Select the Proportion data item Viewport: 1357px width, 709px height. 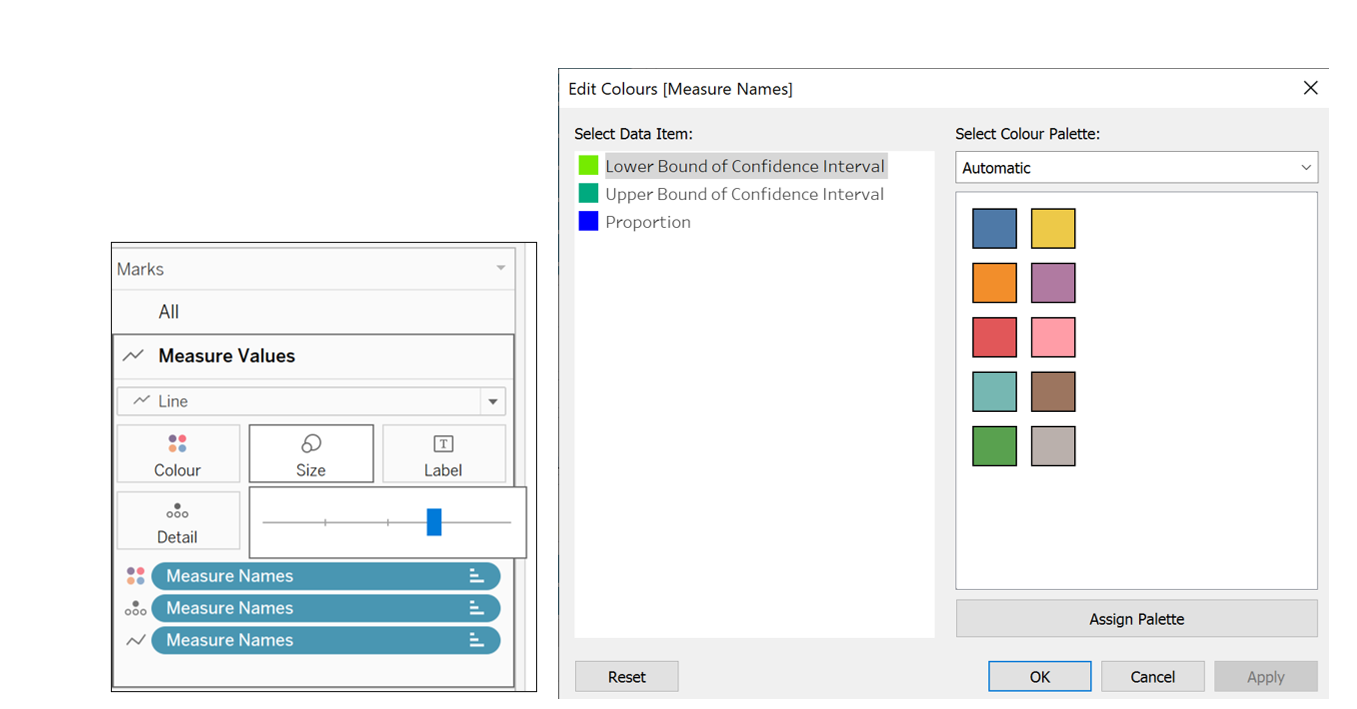coord(647,222)
